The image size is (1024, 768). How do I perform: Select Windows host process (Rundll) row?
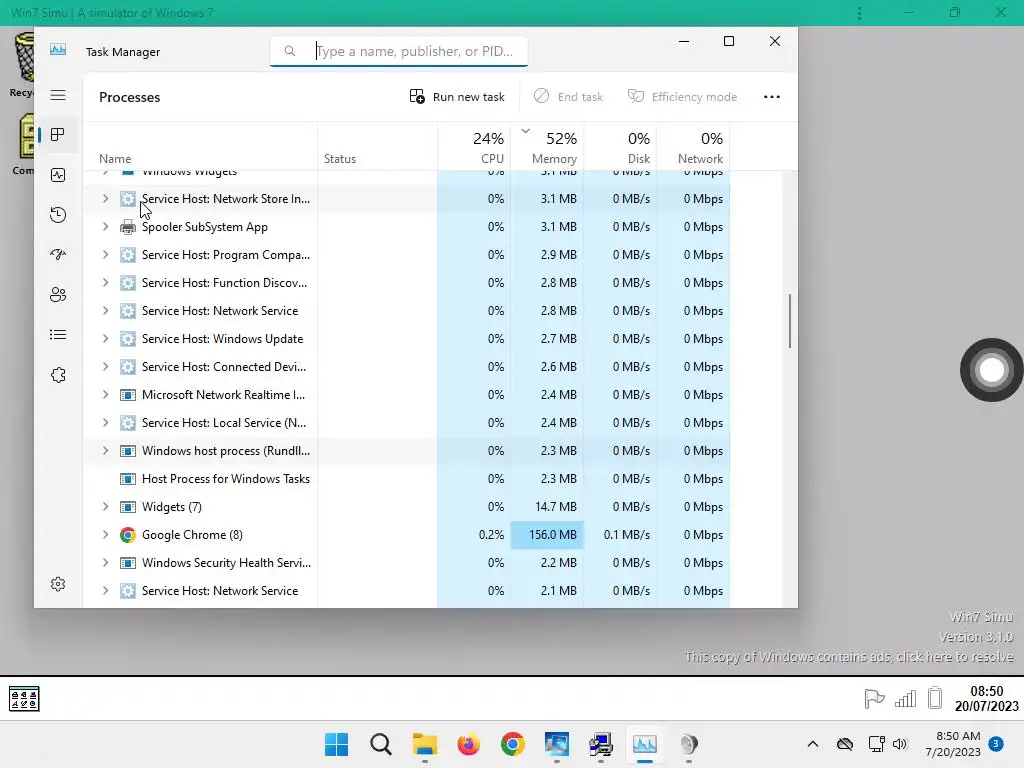(406, 451)
